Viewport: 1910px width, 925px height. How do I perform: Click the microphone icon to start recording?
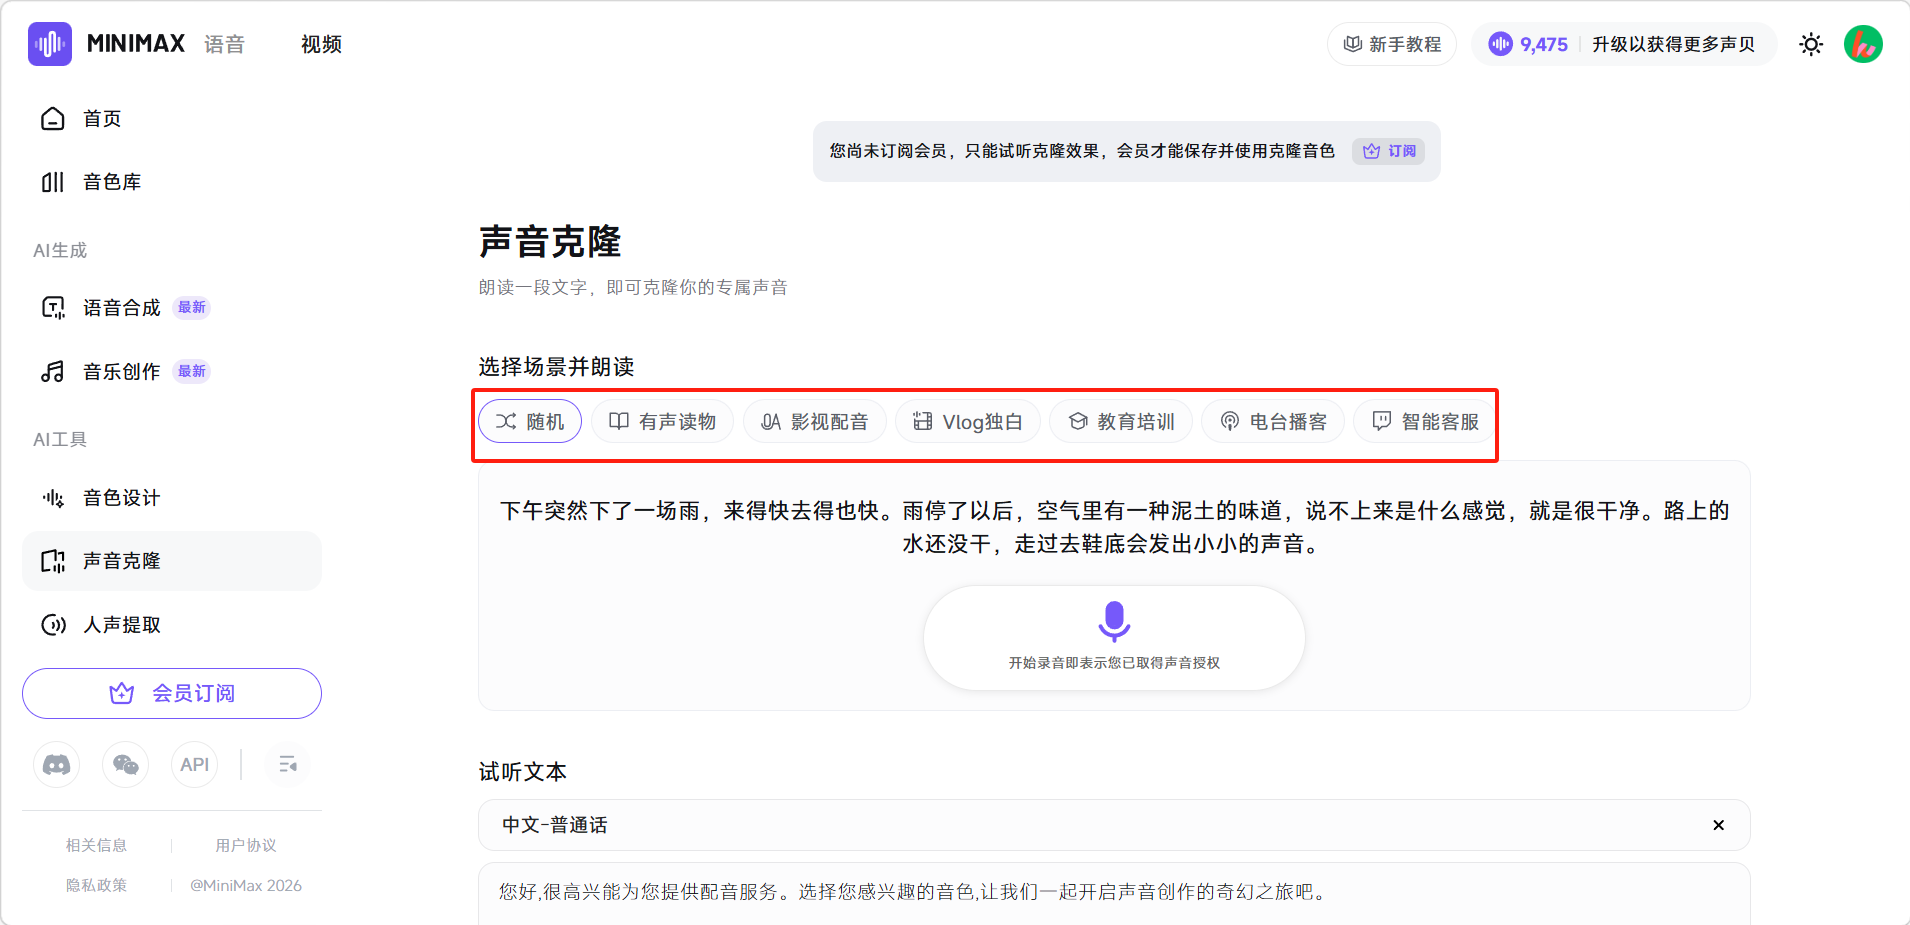[x=1114, y=622]
